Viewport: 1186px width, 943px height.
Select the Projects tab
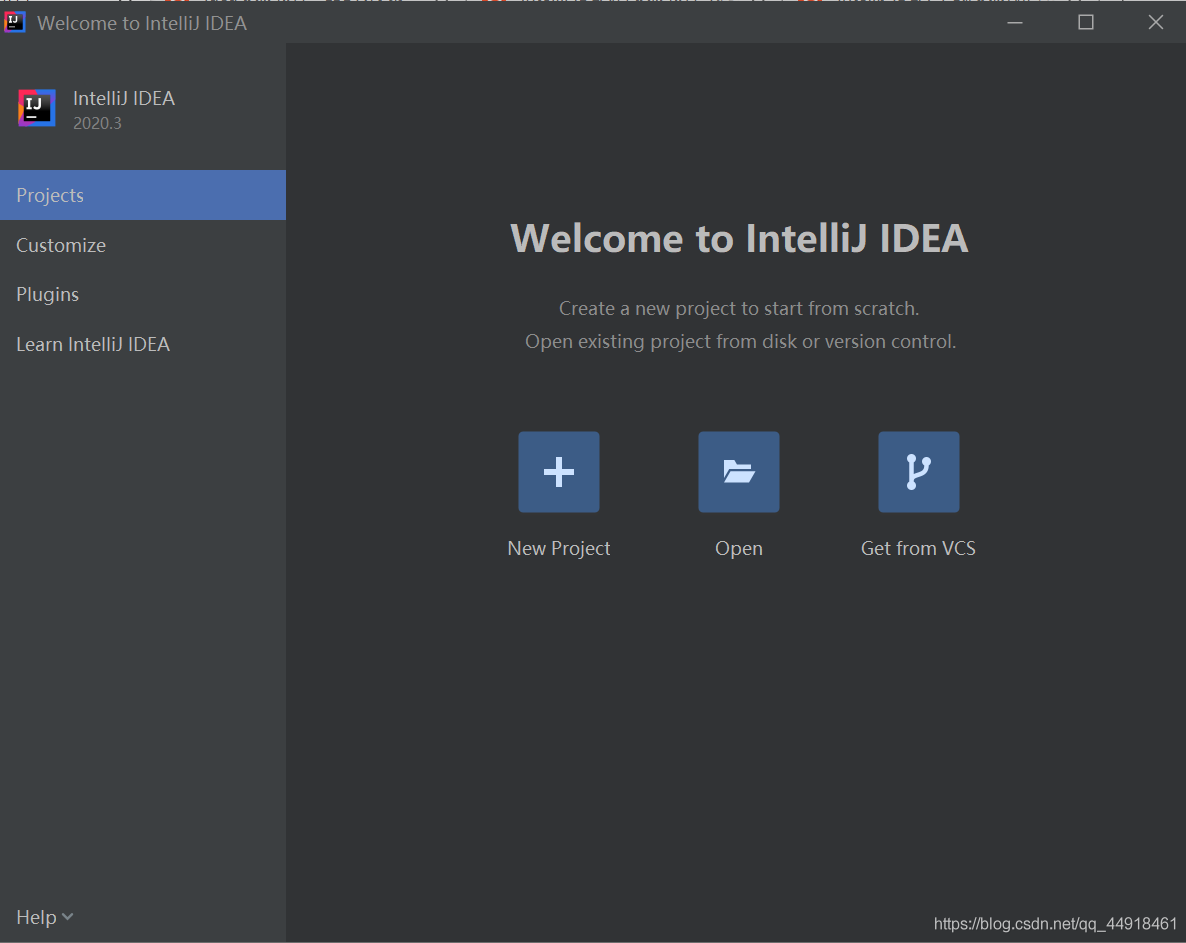click(x=143, y=195)
